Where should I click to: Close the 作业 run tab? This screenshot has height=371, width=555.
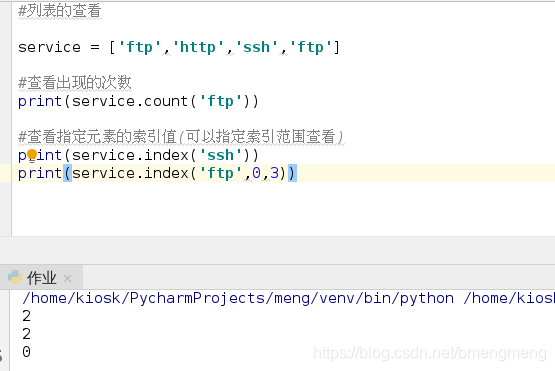pos(68,279)
